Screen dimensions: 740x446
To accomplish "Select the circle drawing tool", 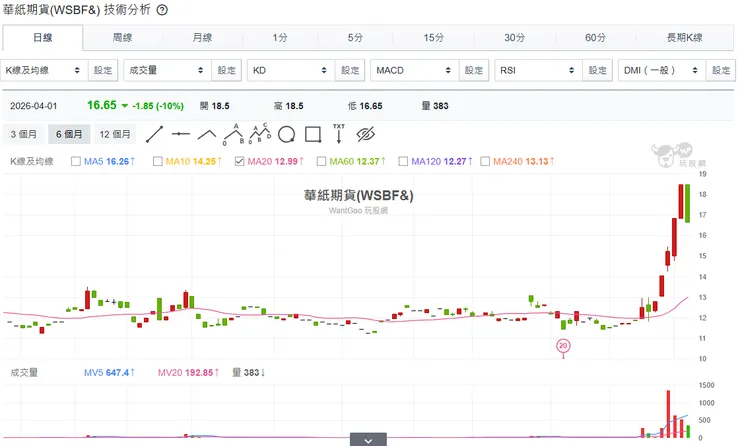I will point(286,135).
